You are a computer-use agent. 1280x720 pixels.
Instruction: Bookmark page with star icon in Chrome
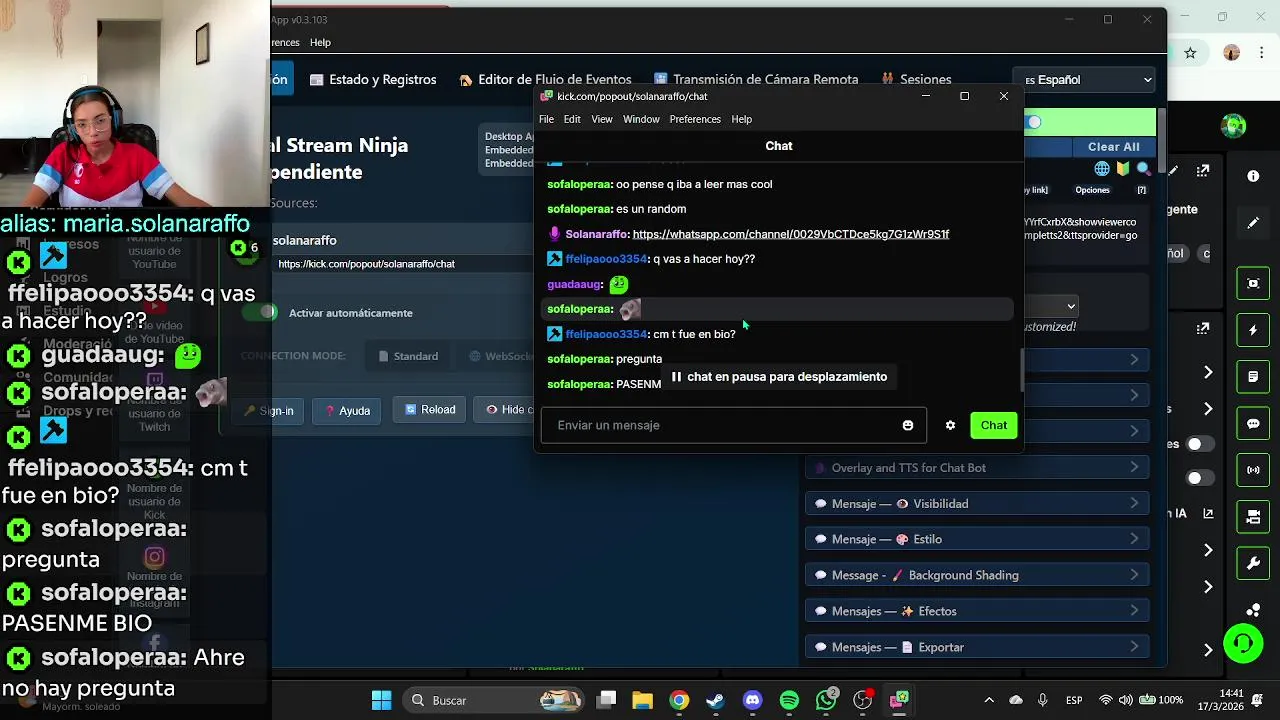1190,53
